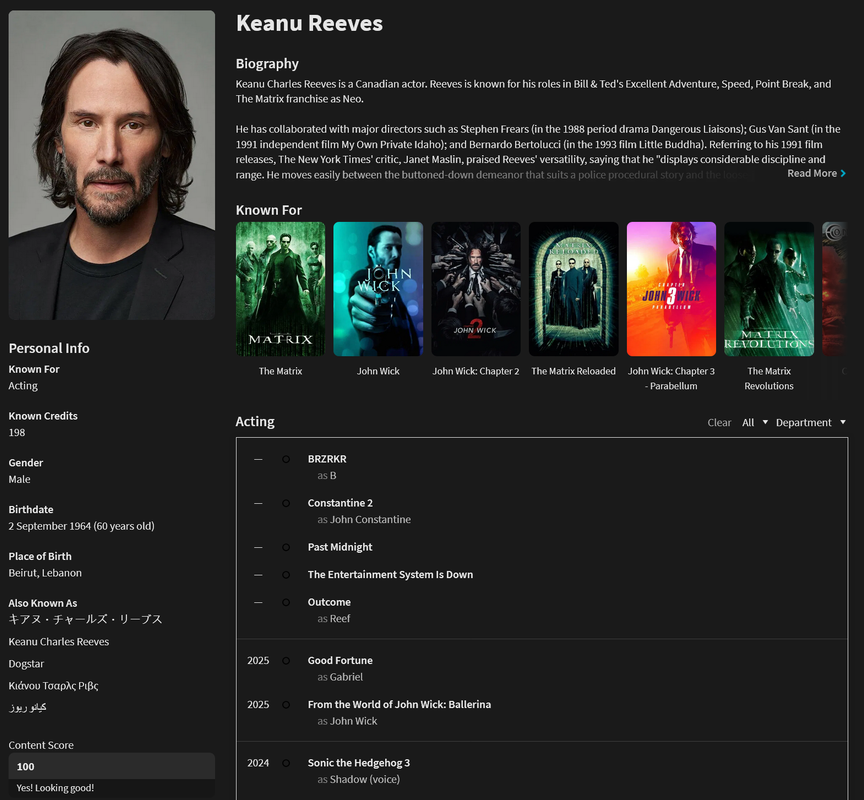The height and width of the screenshot is (800, 864).
Task: Open The Entertainment System Is Down credit
Action: [390, 575]
